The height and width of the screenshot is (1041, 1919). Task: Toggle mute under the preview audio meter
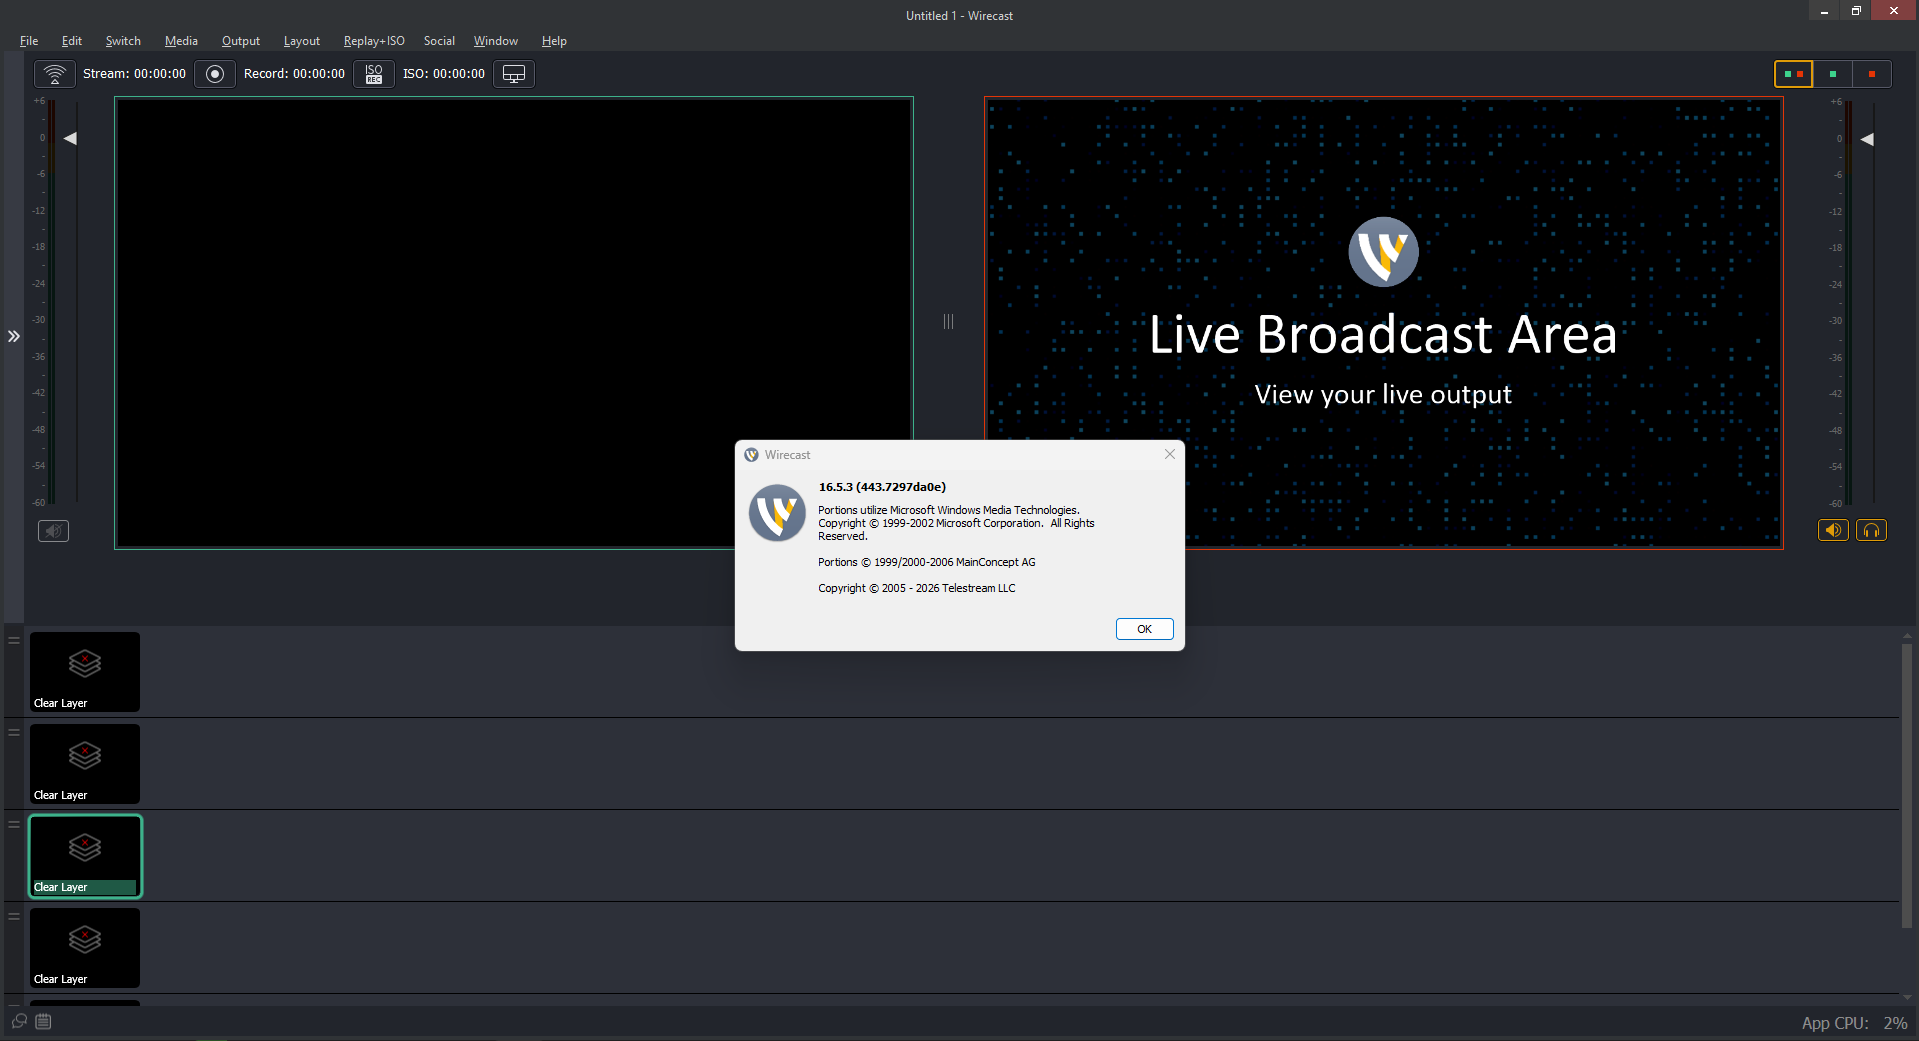coord(53,531)
